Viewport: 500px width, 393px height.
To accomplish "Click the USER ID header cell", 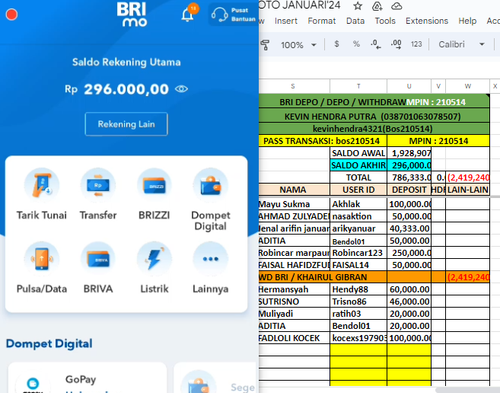I will (x=358, y=190).
